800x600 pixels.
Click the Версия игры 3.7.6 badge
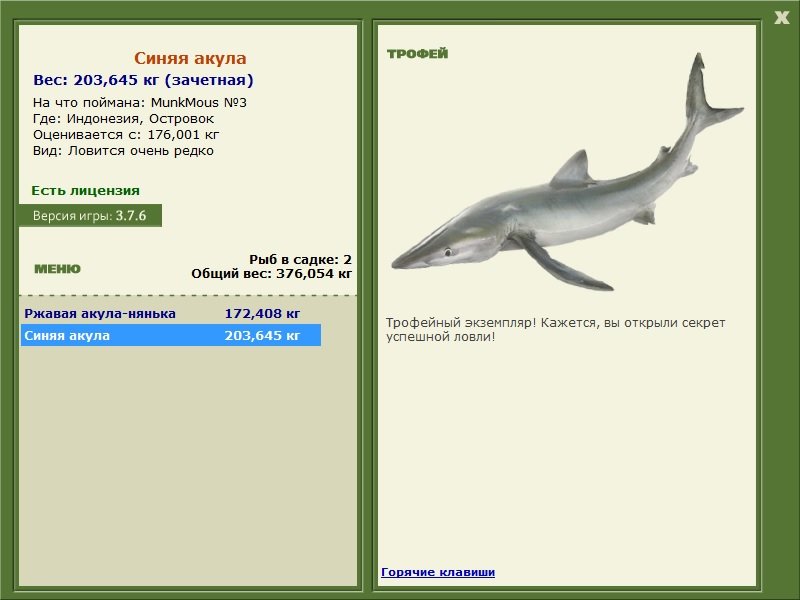[x=90, y=215]
